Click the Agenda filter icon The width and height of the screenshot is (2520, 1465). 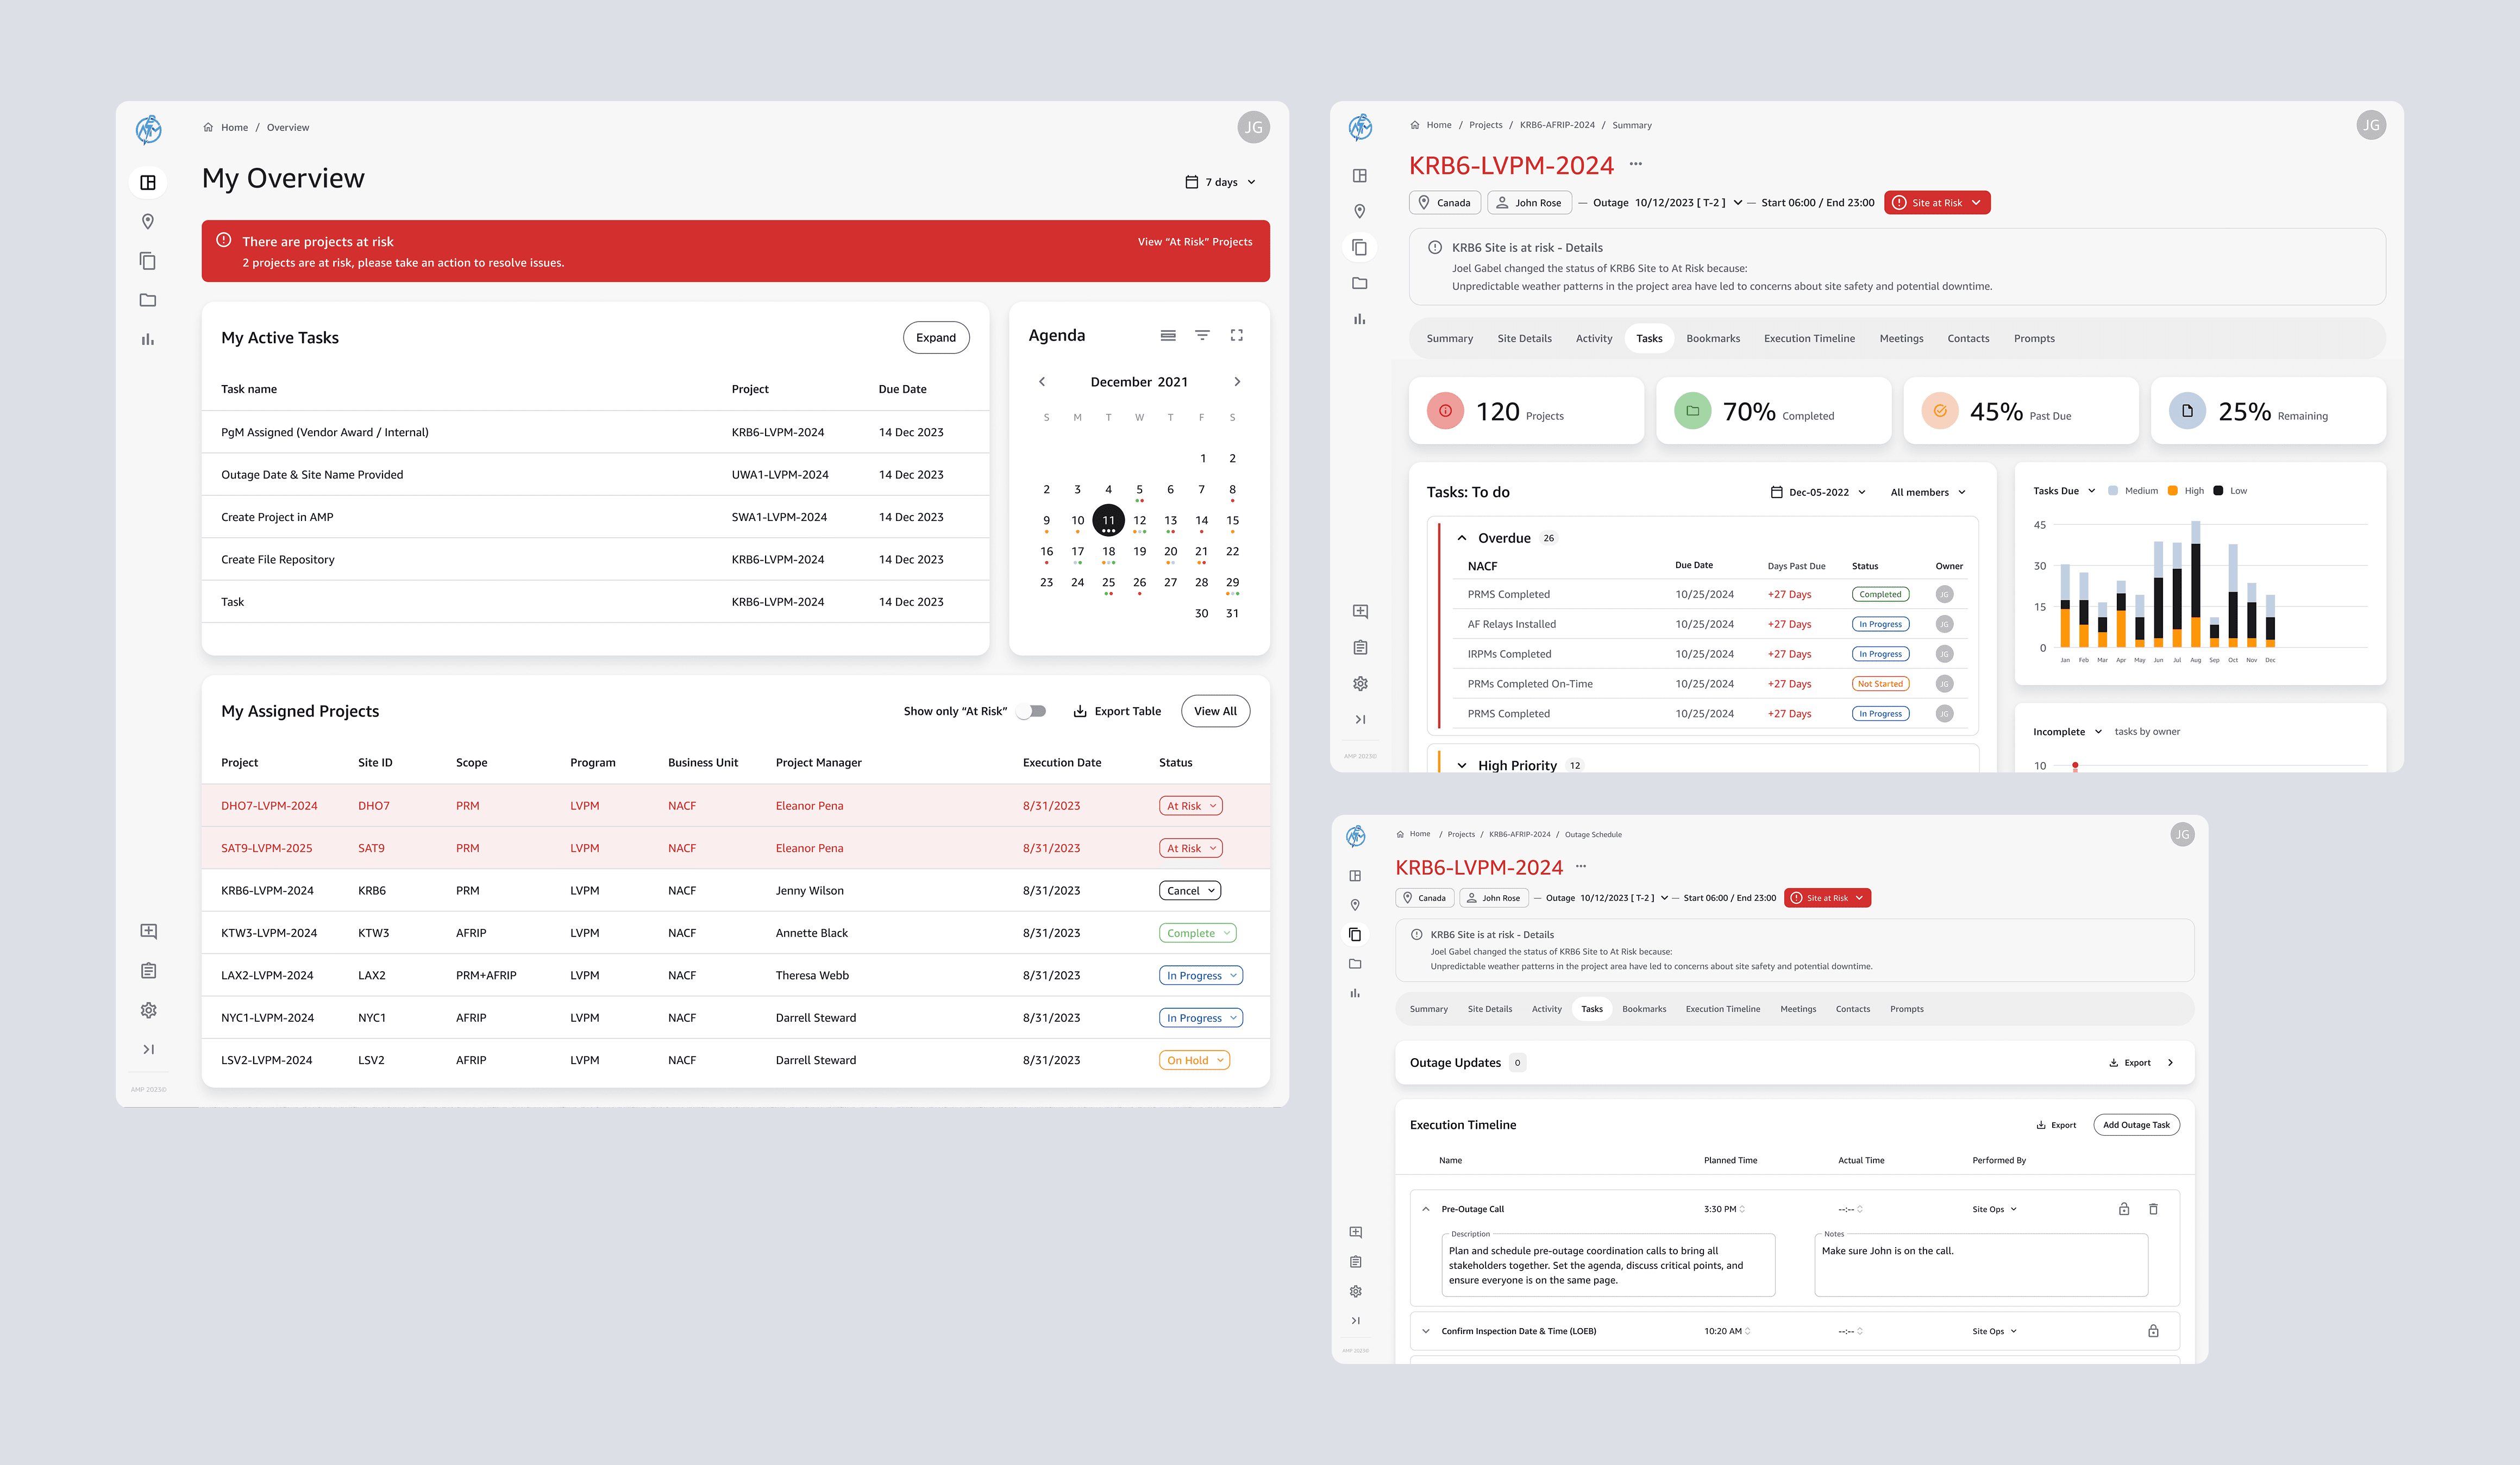(x=1202, y=335)
